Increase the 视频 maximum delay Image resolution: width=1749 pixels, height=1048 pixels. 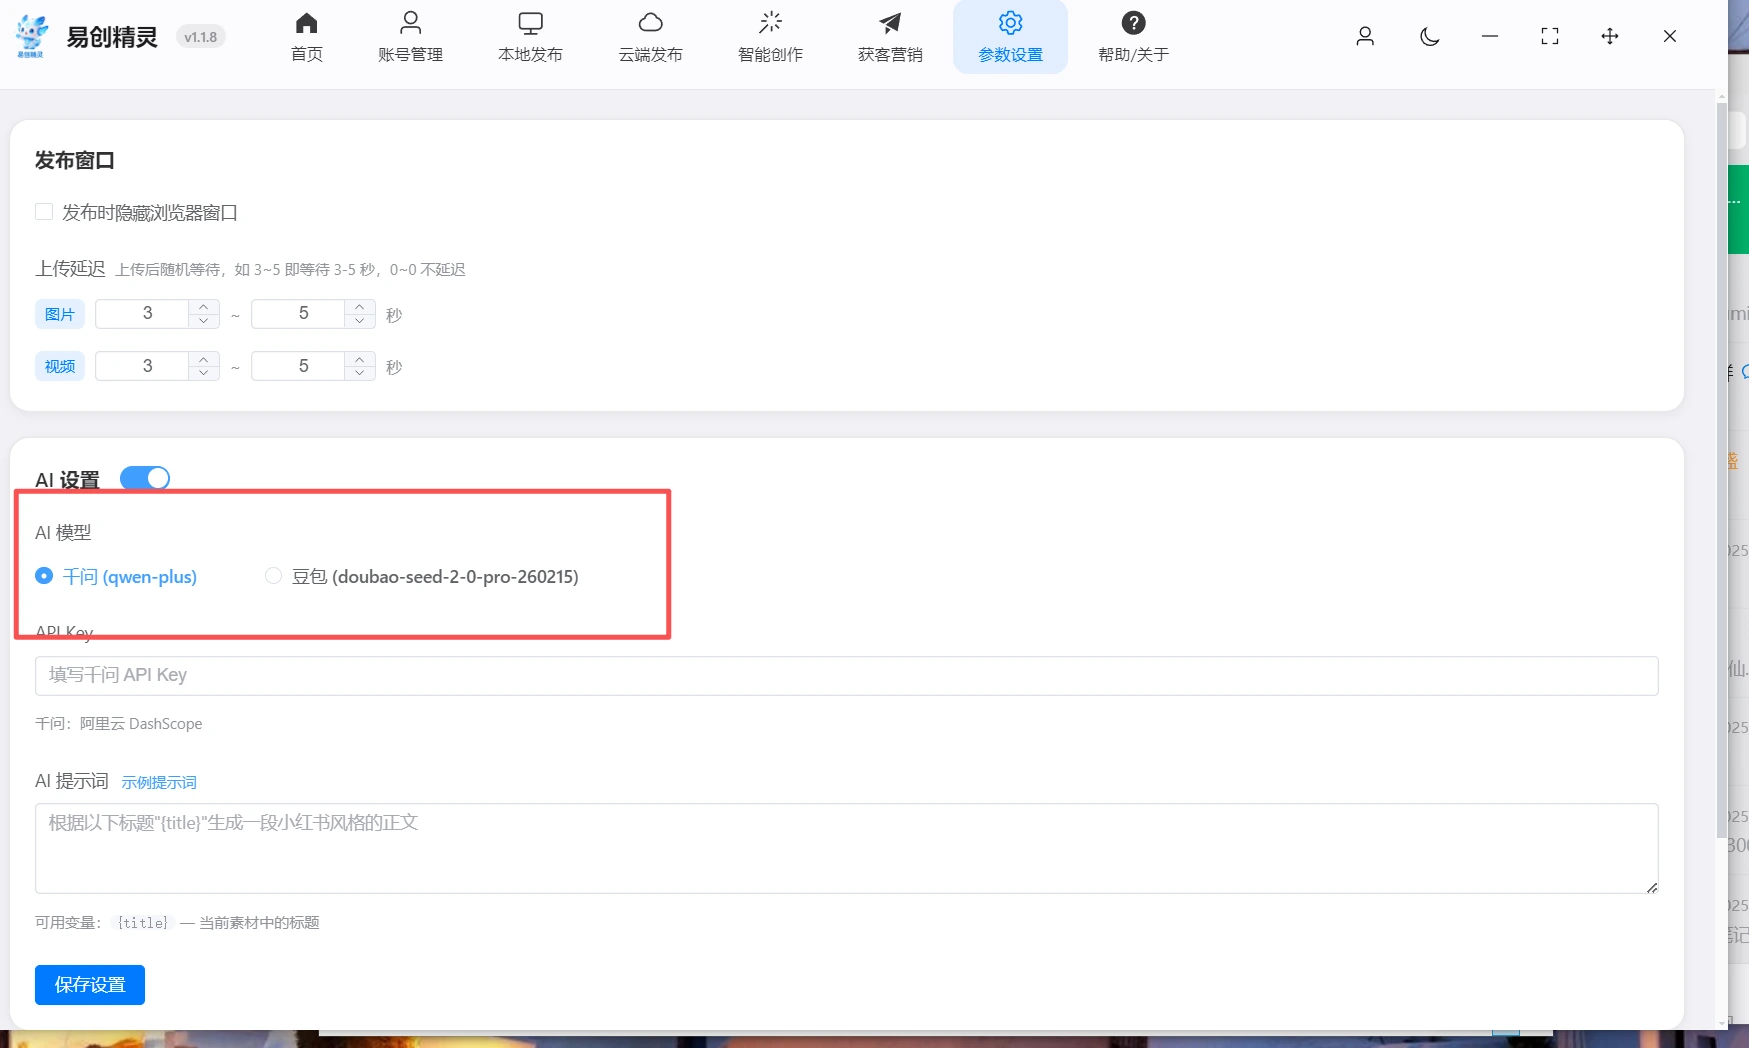coord(360,359)
